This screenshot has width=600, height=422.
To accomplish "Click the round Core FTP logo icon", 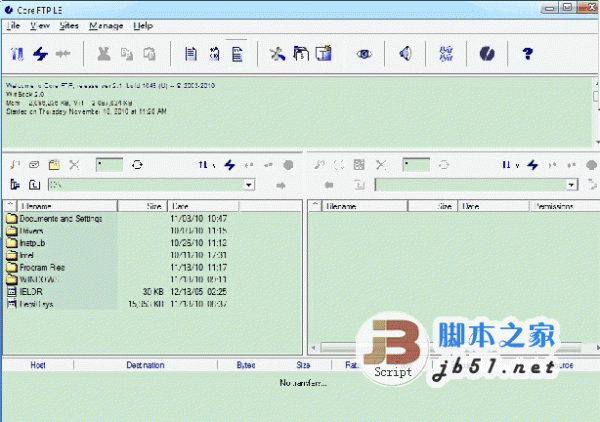I will pyautogui.click(x=487, y=54).
